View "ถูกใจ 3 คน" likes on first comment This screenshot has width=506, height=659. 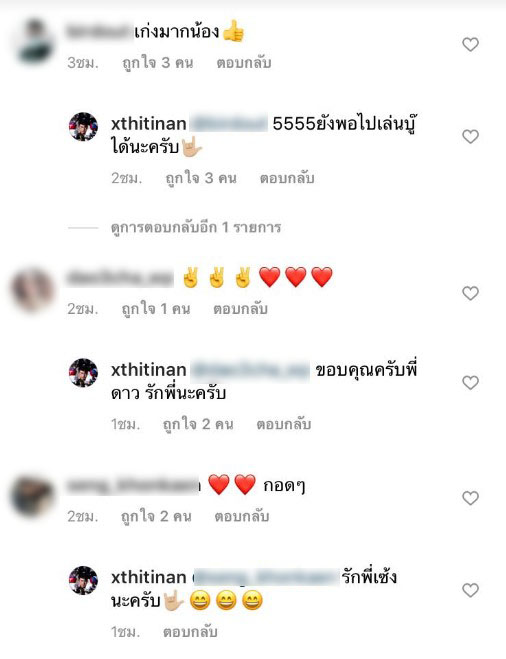pyautogui.click(x=158, y=63)
